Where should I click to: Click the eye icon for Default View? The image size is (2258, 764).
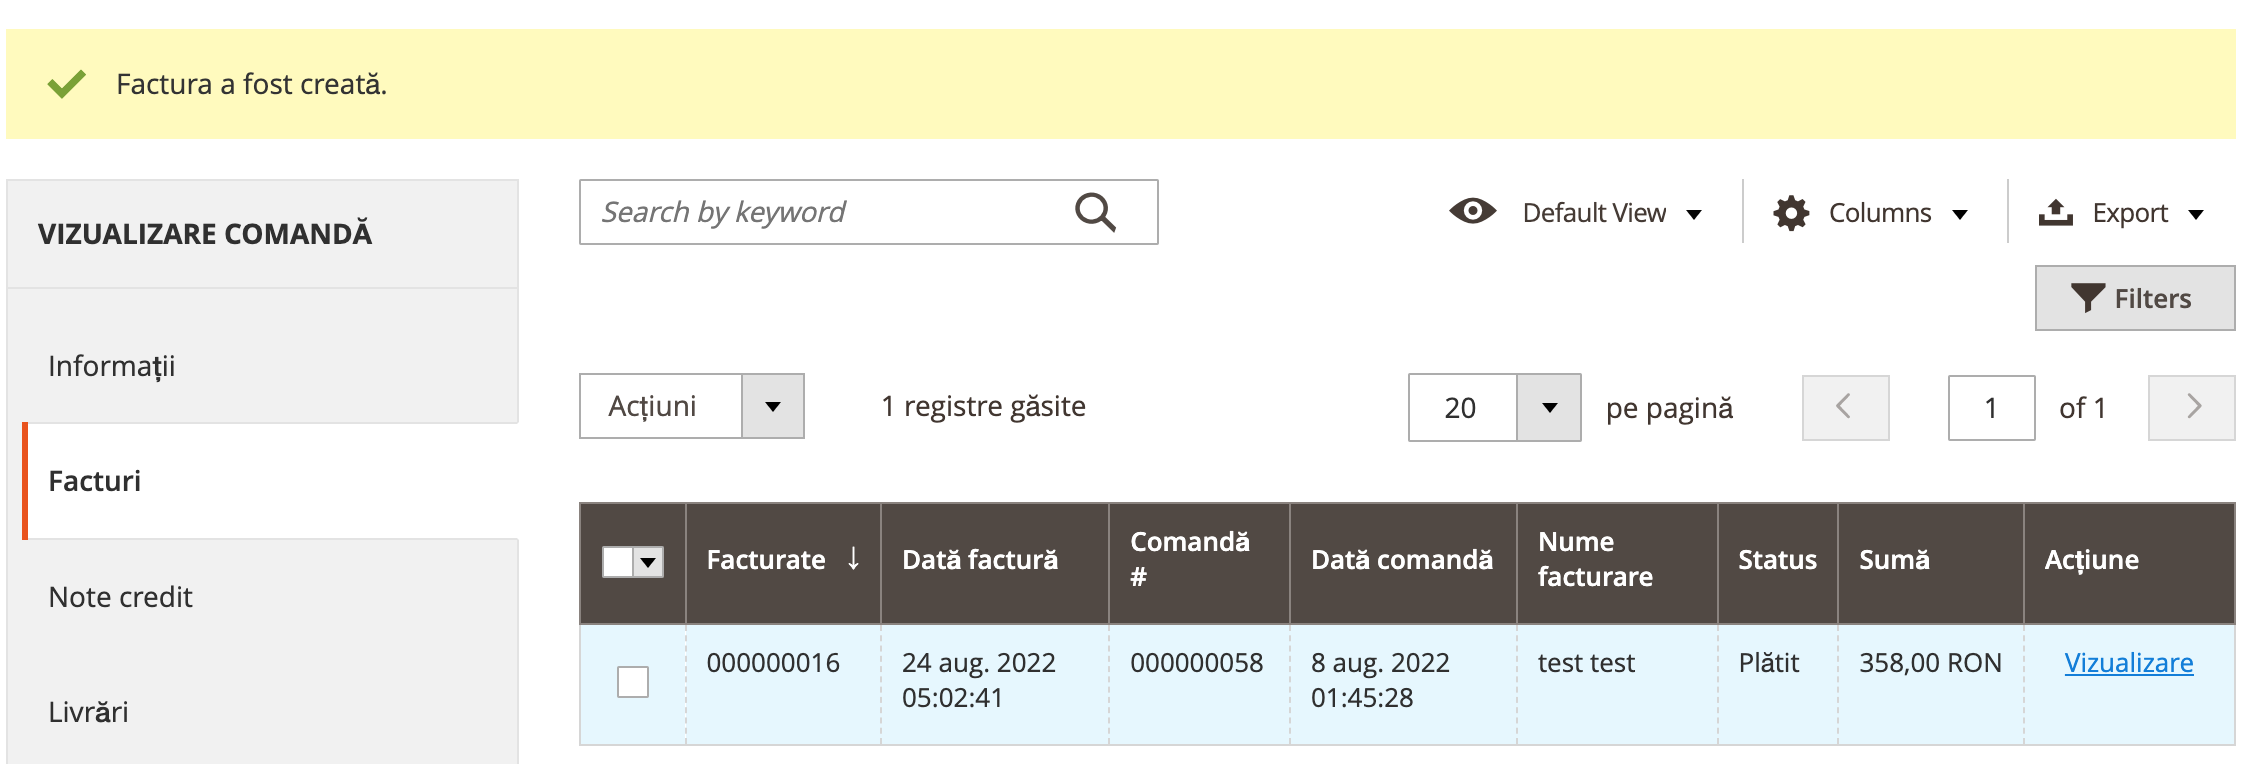(x=1472, y=211)
